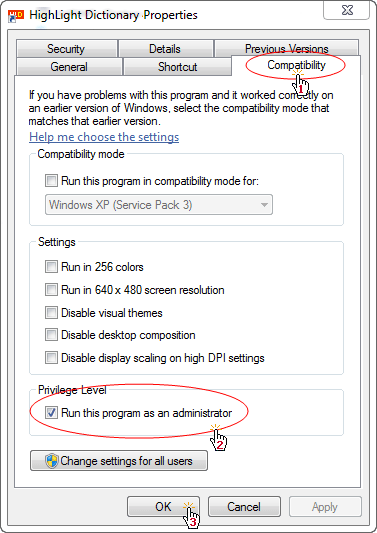Open the Details tab
The image size is (377, 533).
tap(166, 49)
